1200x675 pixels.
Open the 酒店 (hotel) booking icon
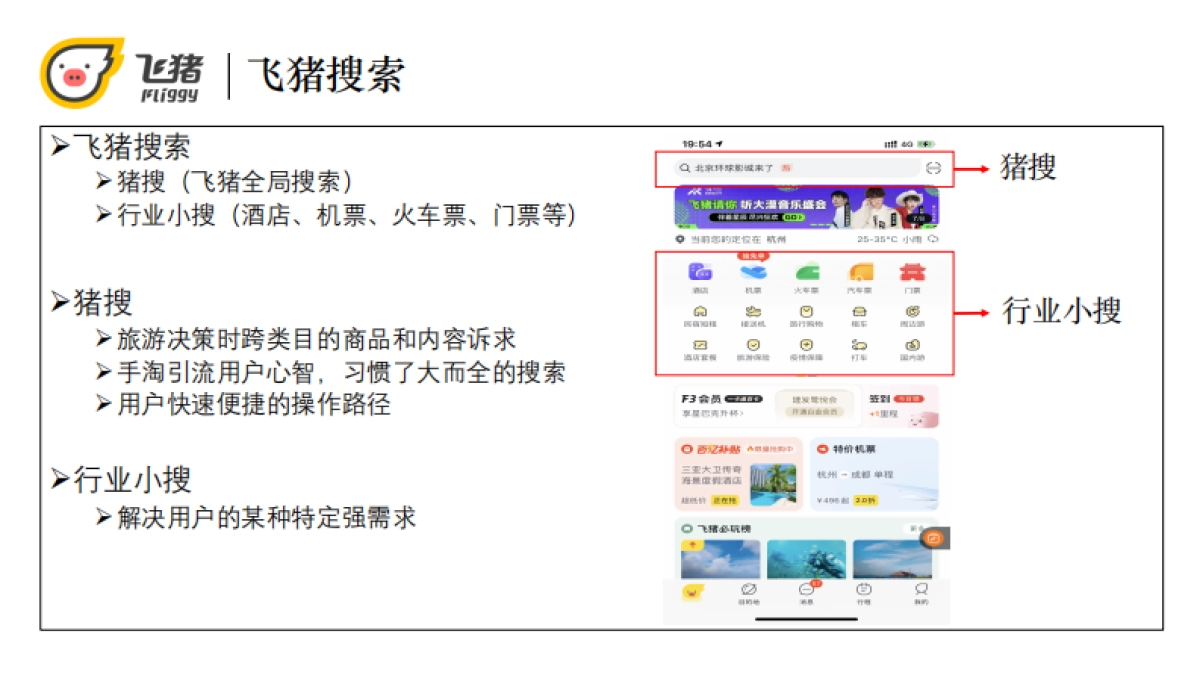coord(699,272)
